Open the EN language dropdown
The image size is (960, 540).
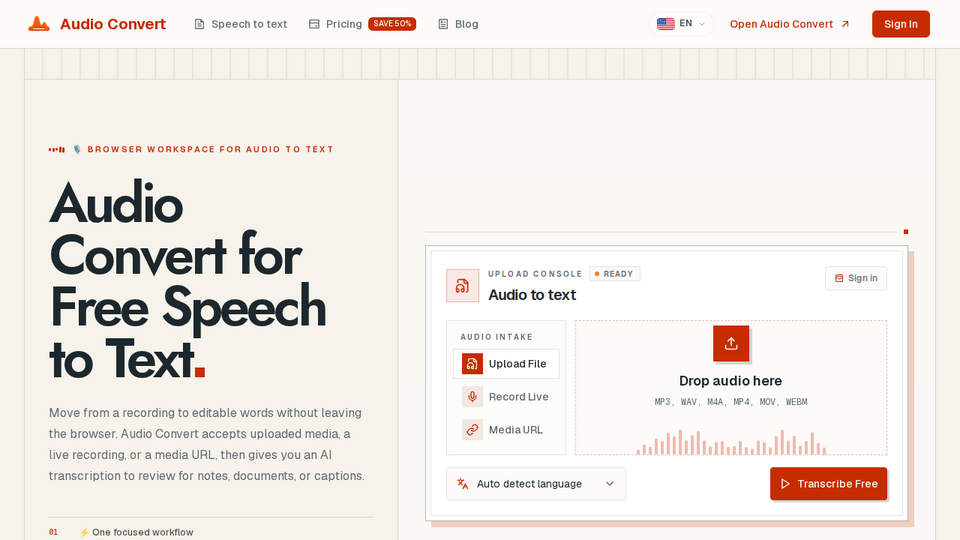point(681,24)
